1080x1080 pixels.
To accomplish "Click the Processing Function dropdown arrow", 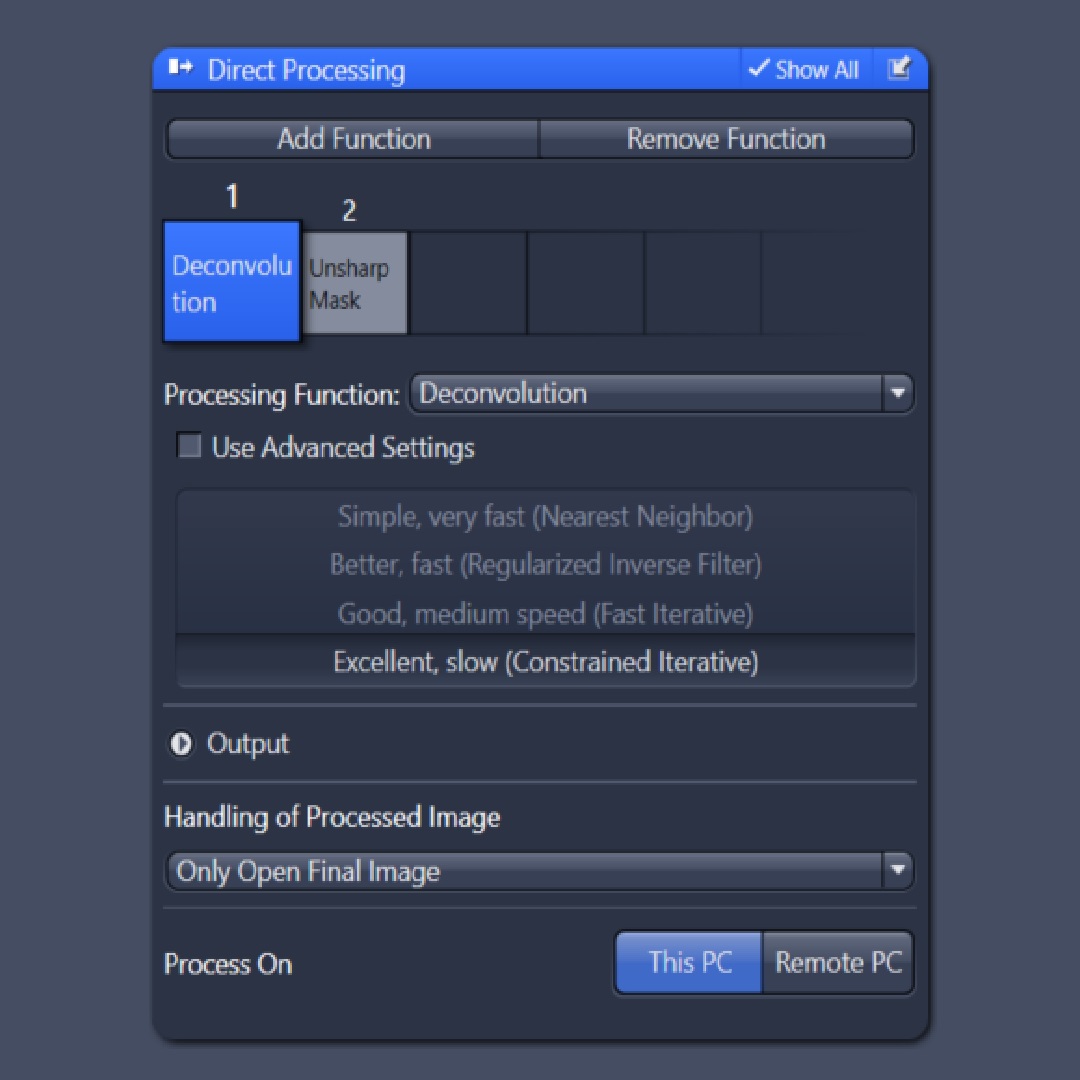I will pos(897,394).
